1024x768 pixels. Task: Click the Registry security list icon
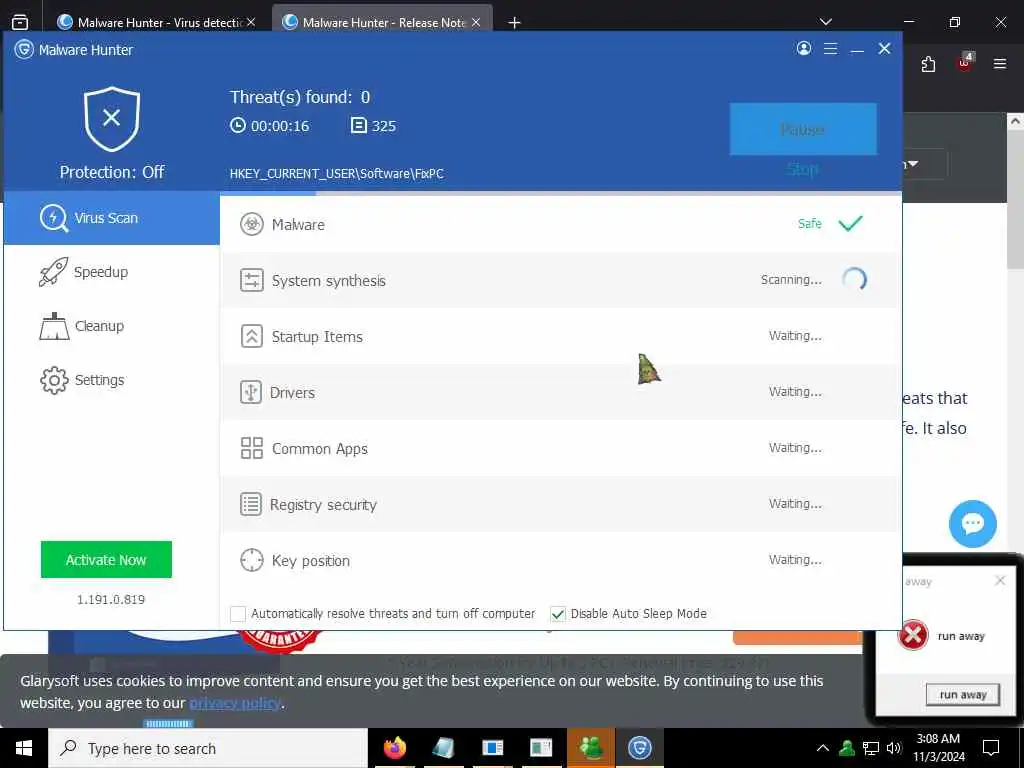[x=251, y=504]
